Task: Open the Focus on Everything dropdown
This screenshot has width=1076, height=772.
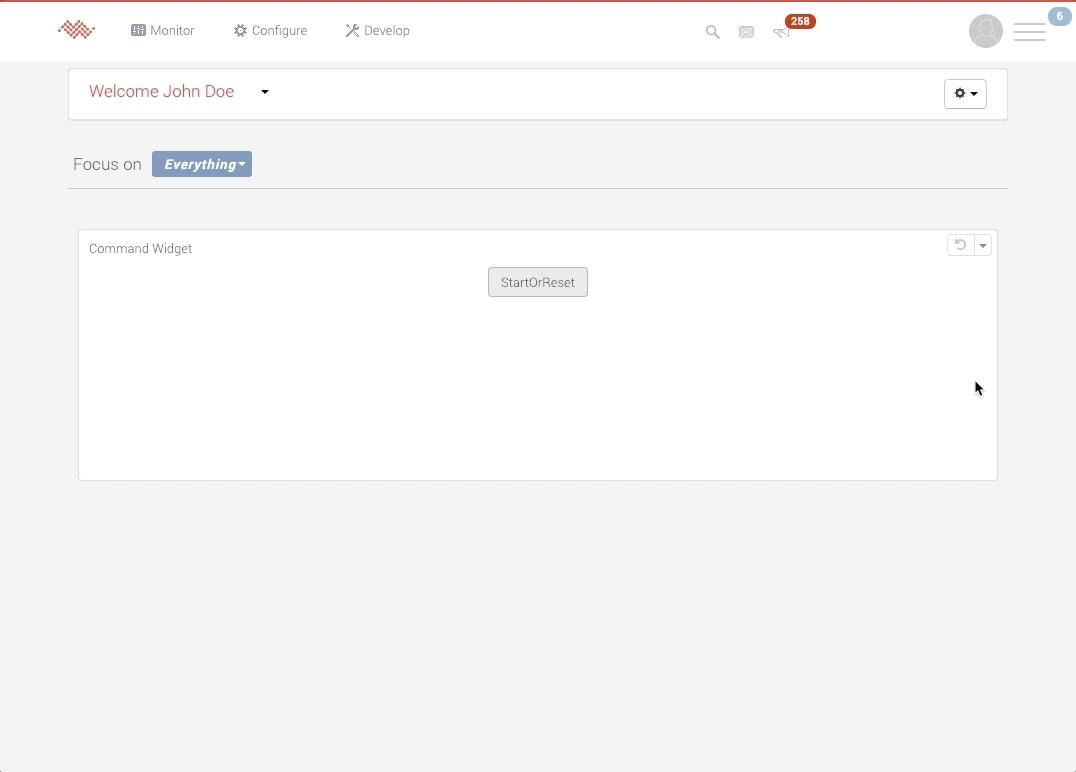Action: click(x=202, y=164)
